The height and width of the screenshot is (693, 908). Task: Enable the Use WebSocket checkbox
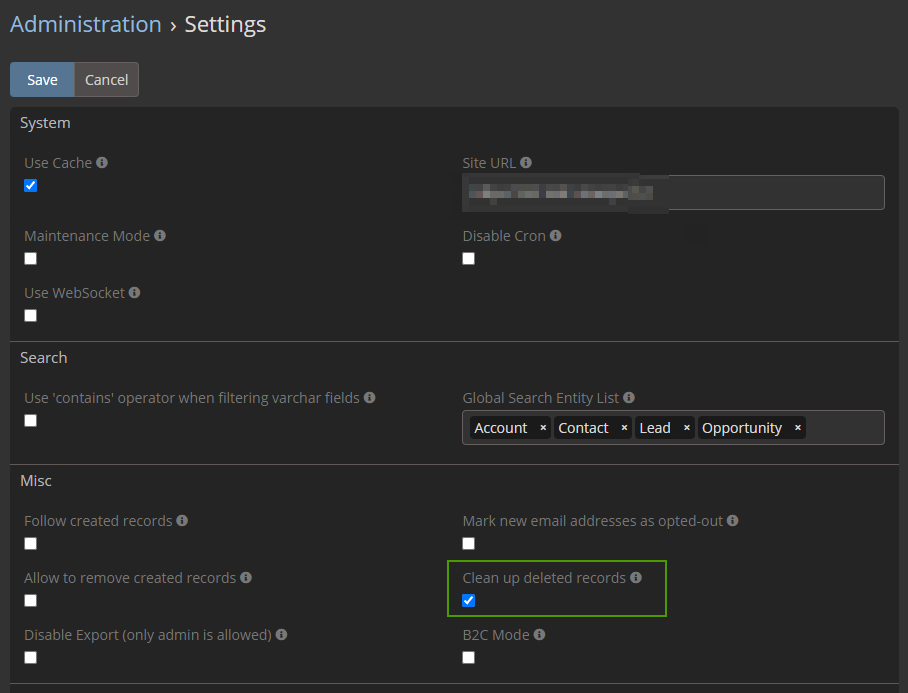pos(31,316)
